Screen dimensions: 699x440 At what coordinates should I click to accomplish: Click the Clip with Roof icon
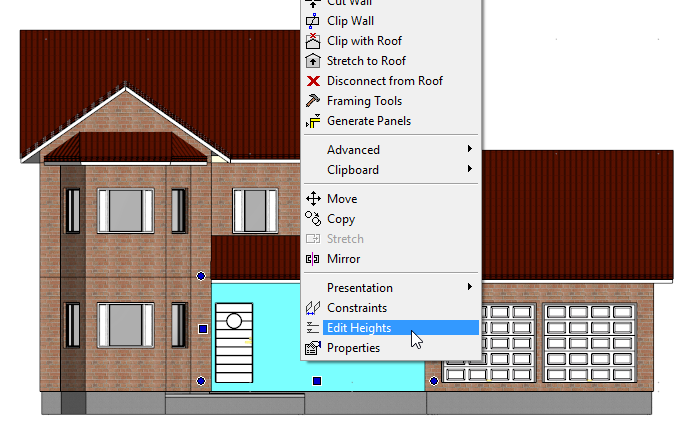point(313,41)
